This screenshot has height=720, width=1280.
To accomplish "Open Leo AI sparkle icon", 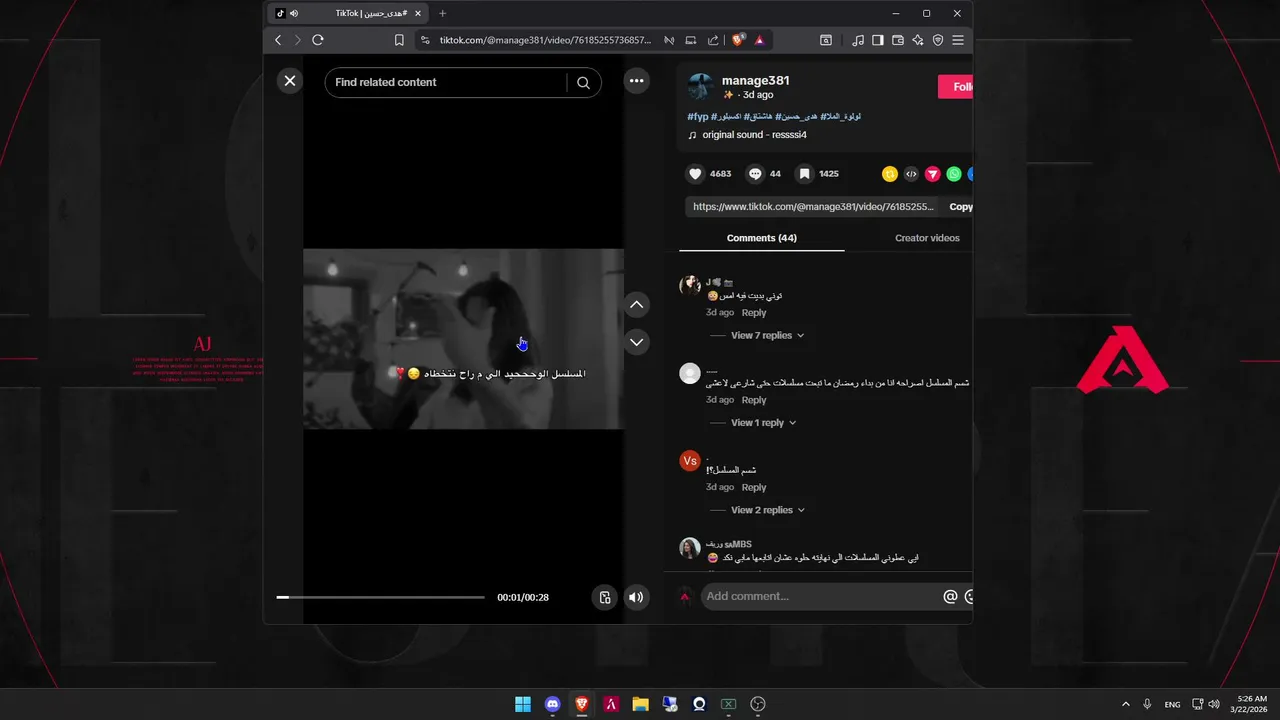I will coord(918,40).
